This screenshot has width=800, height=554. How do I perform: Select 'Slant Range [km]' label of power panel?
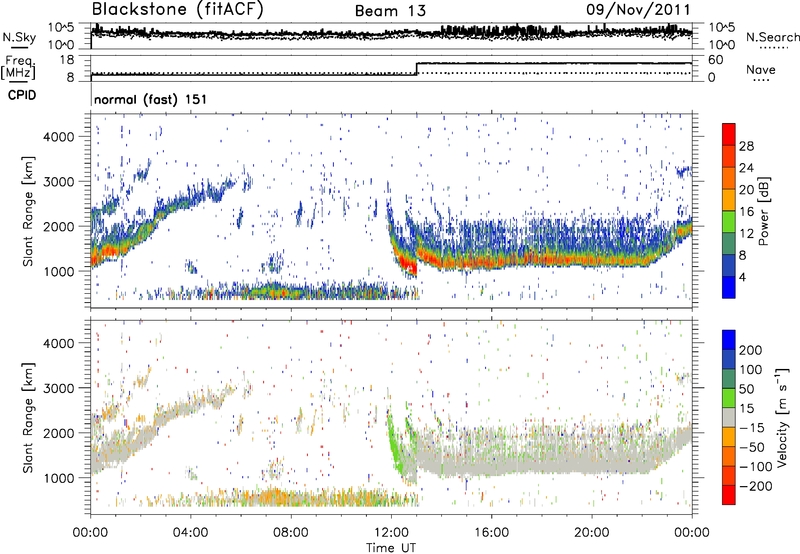point(28,211)
